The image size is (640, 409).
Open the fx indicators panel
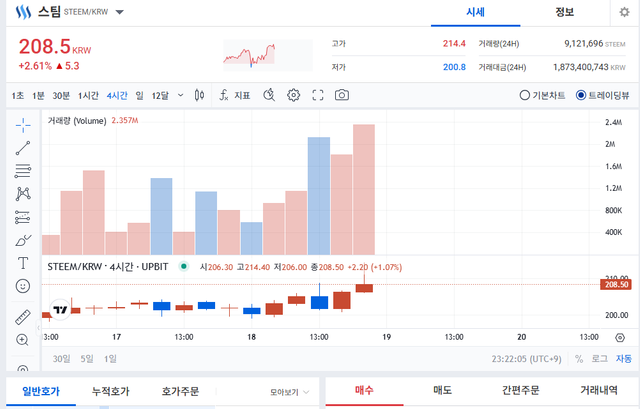(x=223, y=95)
